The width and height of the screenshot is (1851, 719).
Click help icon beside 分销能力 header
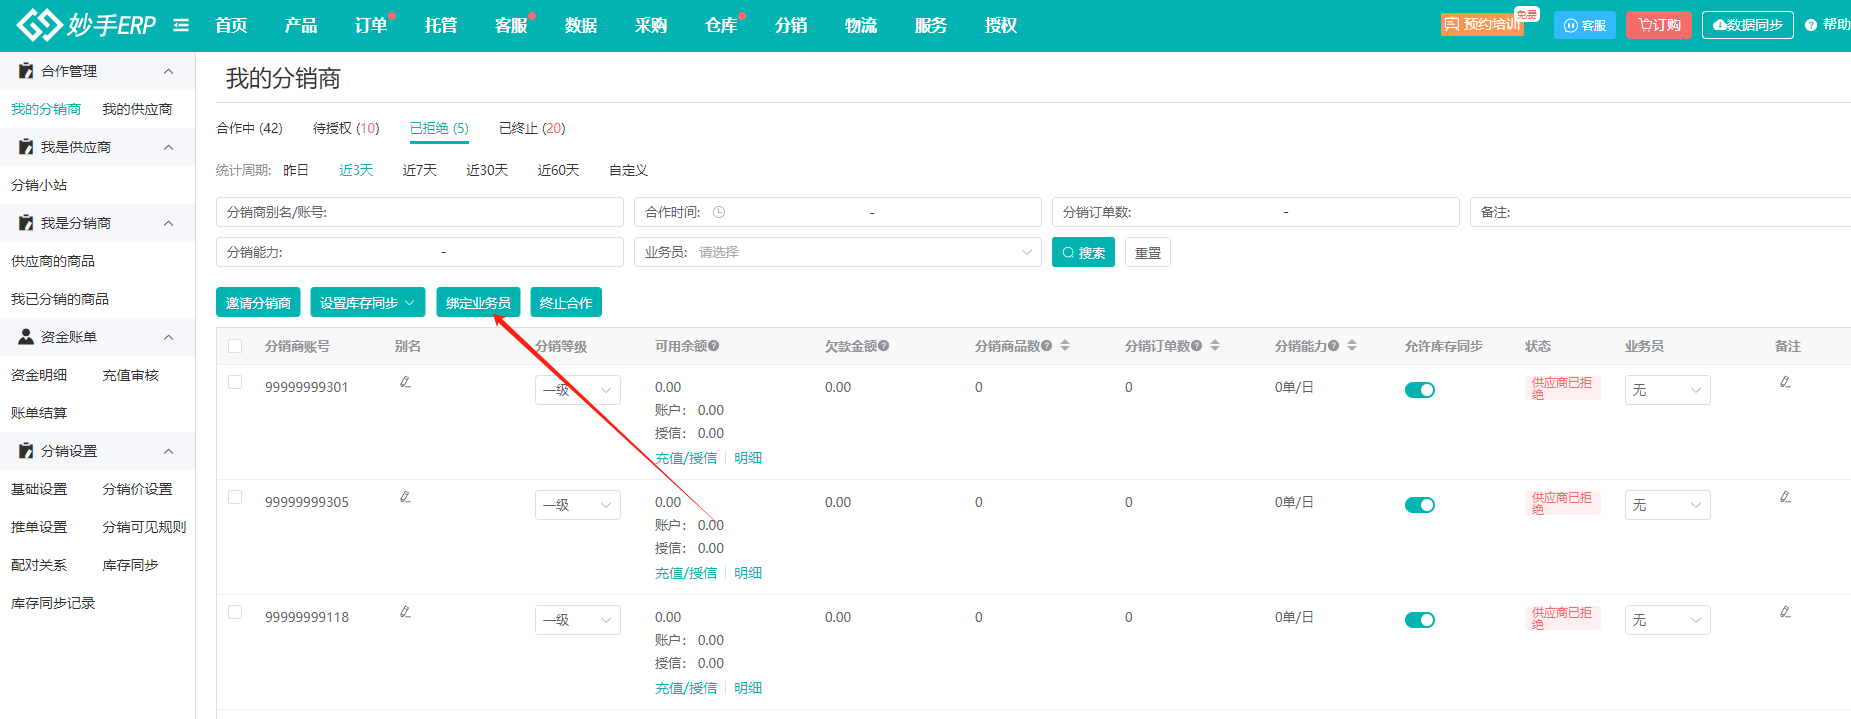click(1334, 346)
